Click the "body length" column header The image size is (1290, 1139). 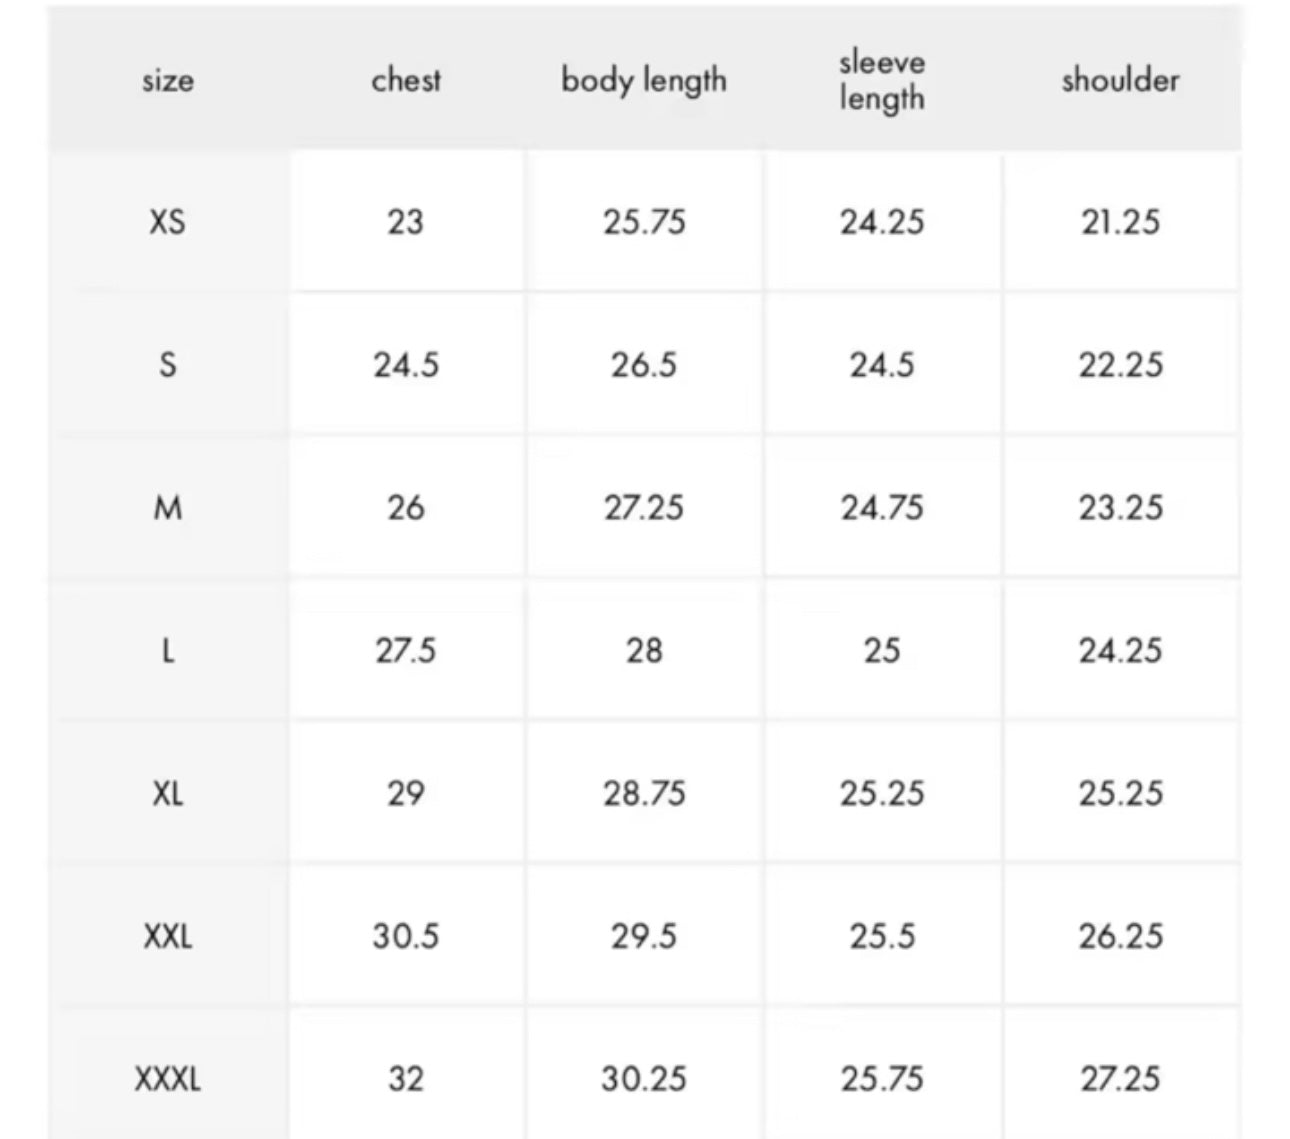[x=643, y=80]
